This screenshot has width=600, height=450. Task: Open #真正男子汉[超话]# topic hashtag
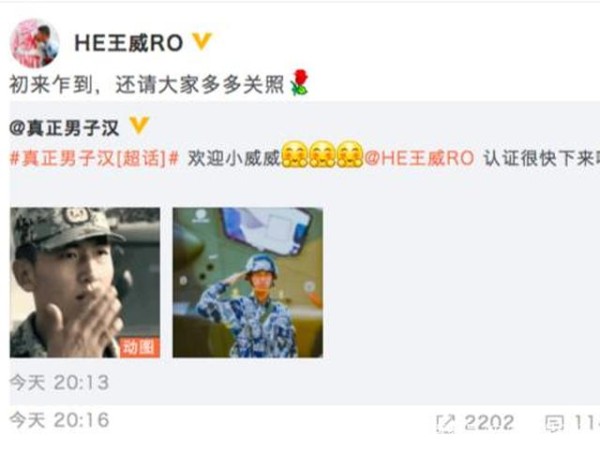click(x=94, y=158)
